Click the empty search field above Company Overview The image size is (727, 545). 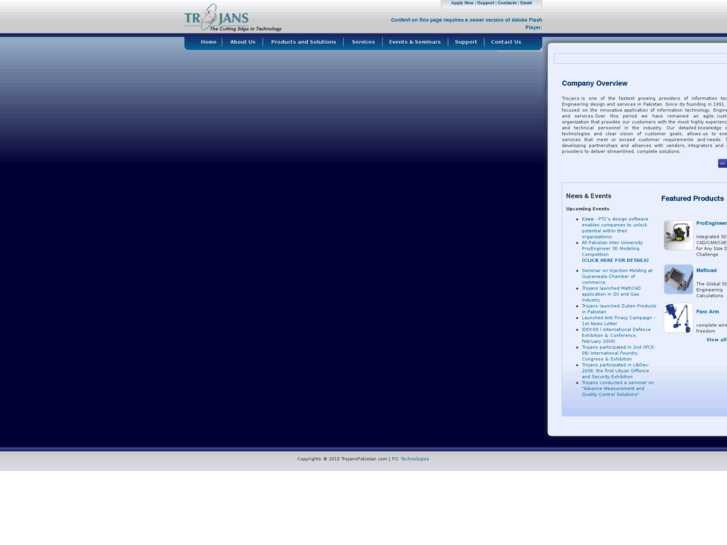640,58
